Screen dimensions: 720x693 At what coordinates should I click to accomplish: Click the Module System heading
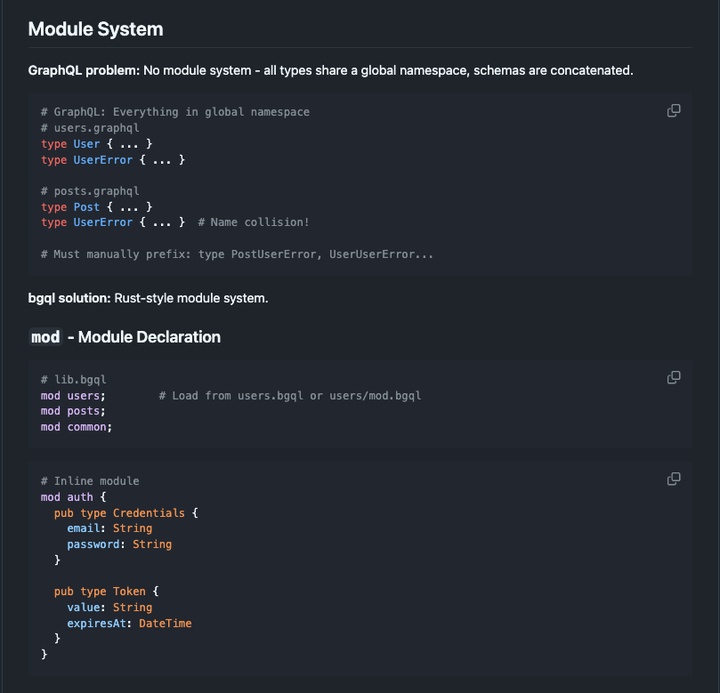tap(95, 29)
